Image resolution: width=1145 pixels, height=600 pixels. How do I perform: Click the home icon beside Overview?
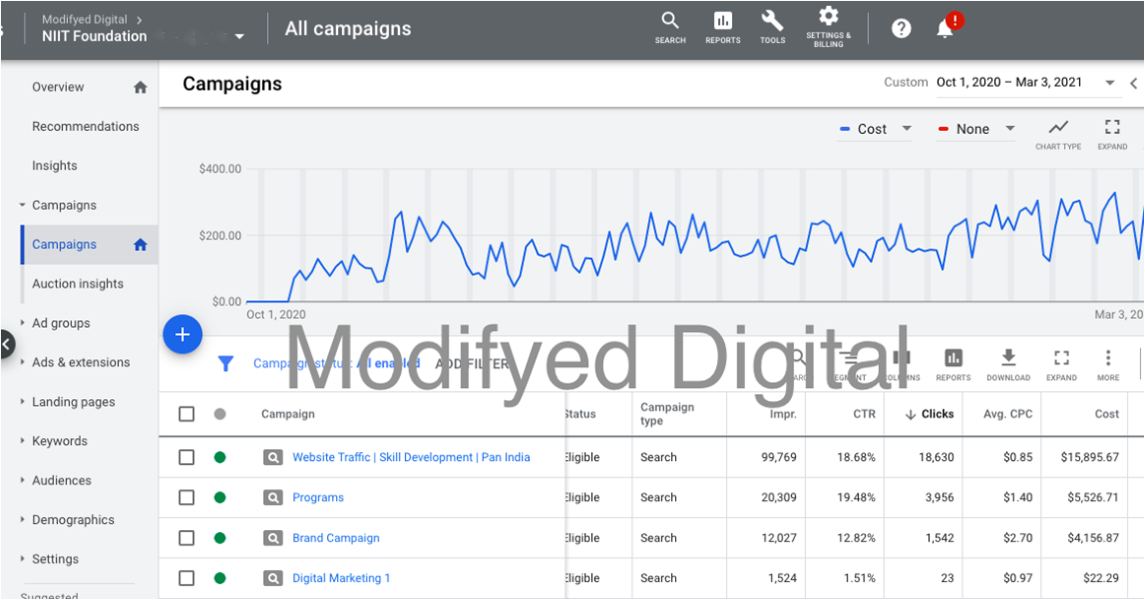[x=140, y=88]
